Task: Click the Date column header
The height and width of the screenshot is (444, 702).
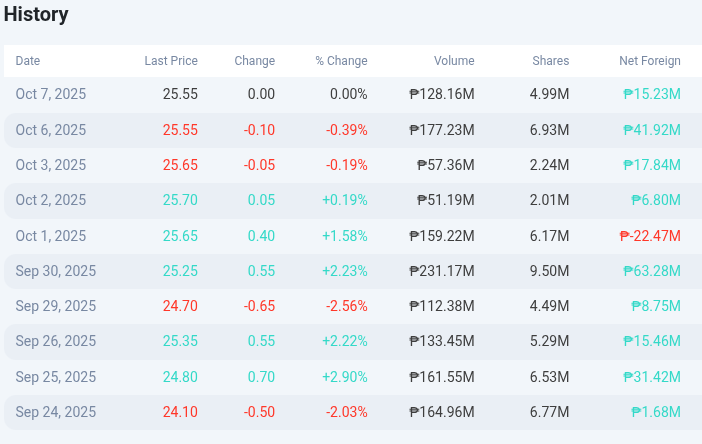Action: [x=28, y=61]
